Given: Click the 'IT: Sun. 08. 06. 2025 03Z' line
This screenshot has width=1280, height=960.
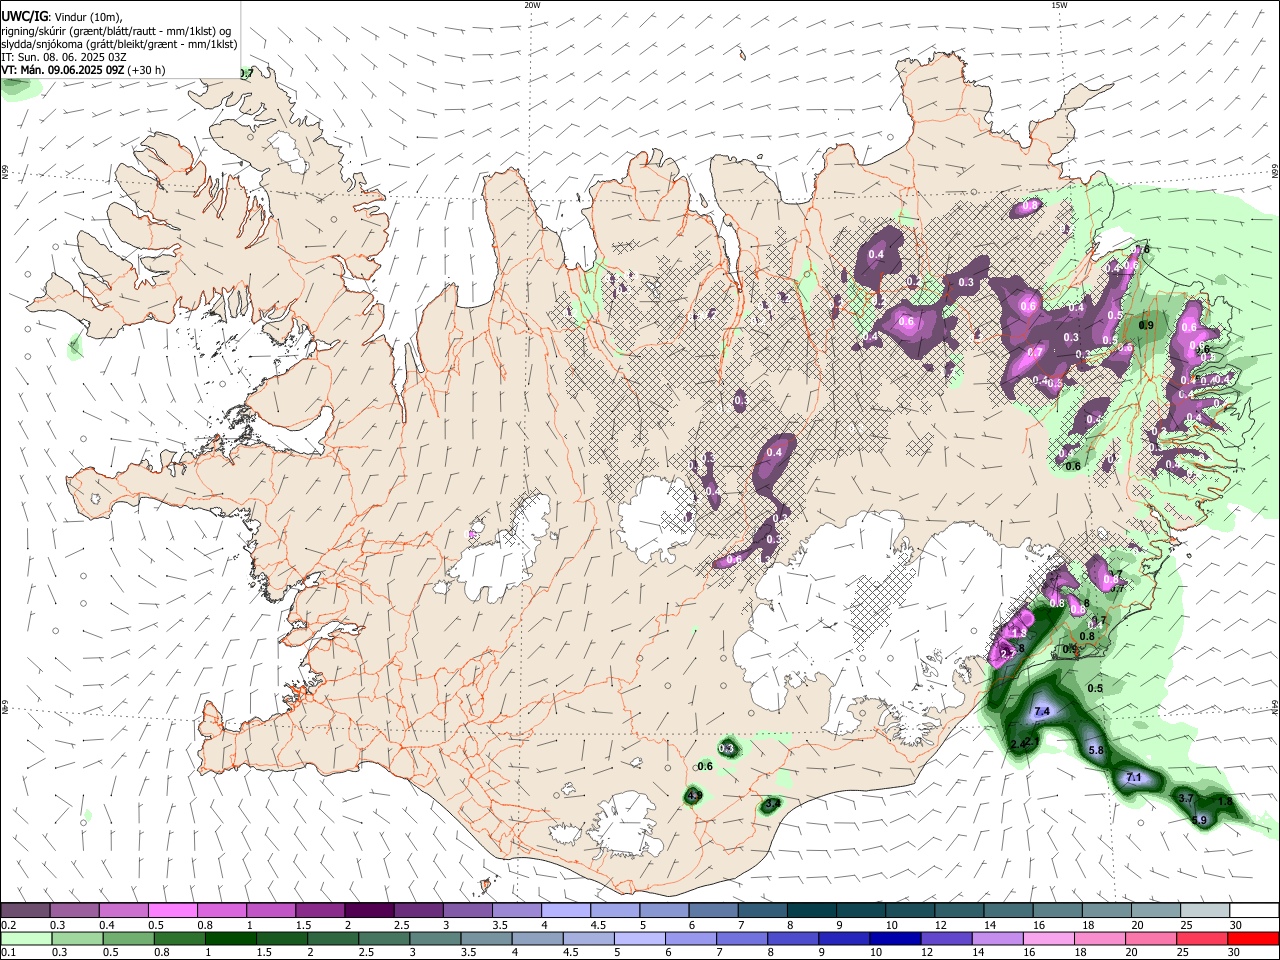Looking at the screenshot, I should 64,57.
